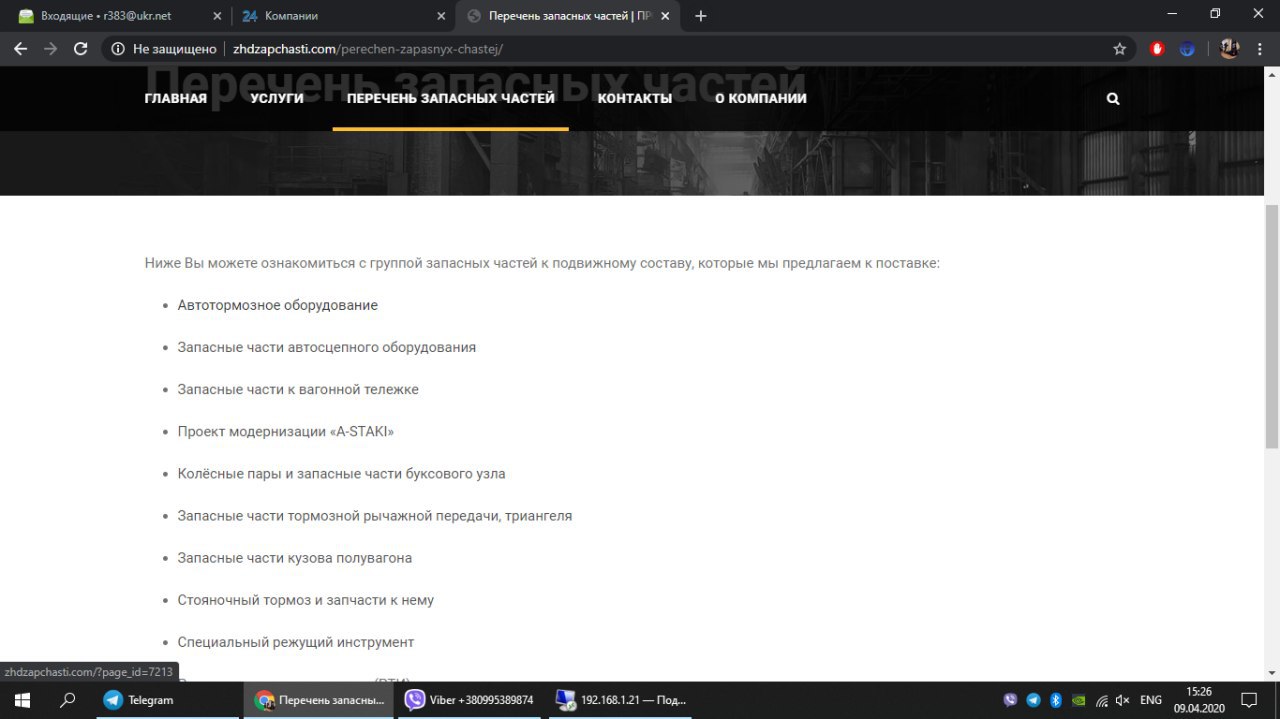The width and height of the screenshot is (1280, 719).
Task: Change the ENG input language
Action: coord(1151,700)
